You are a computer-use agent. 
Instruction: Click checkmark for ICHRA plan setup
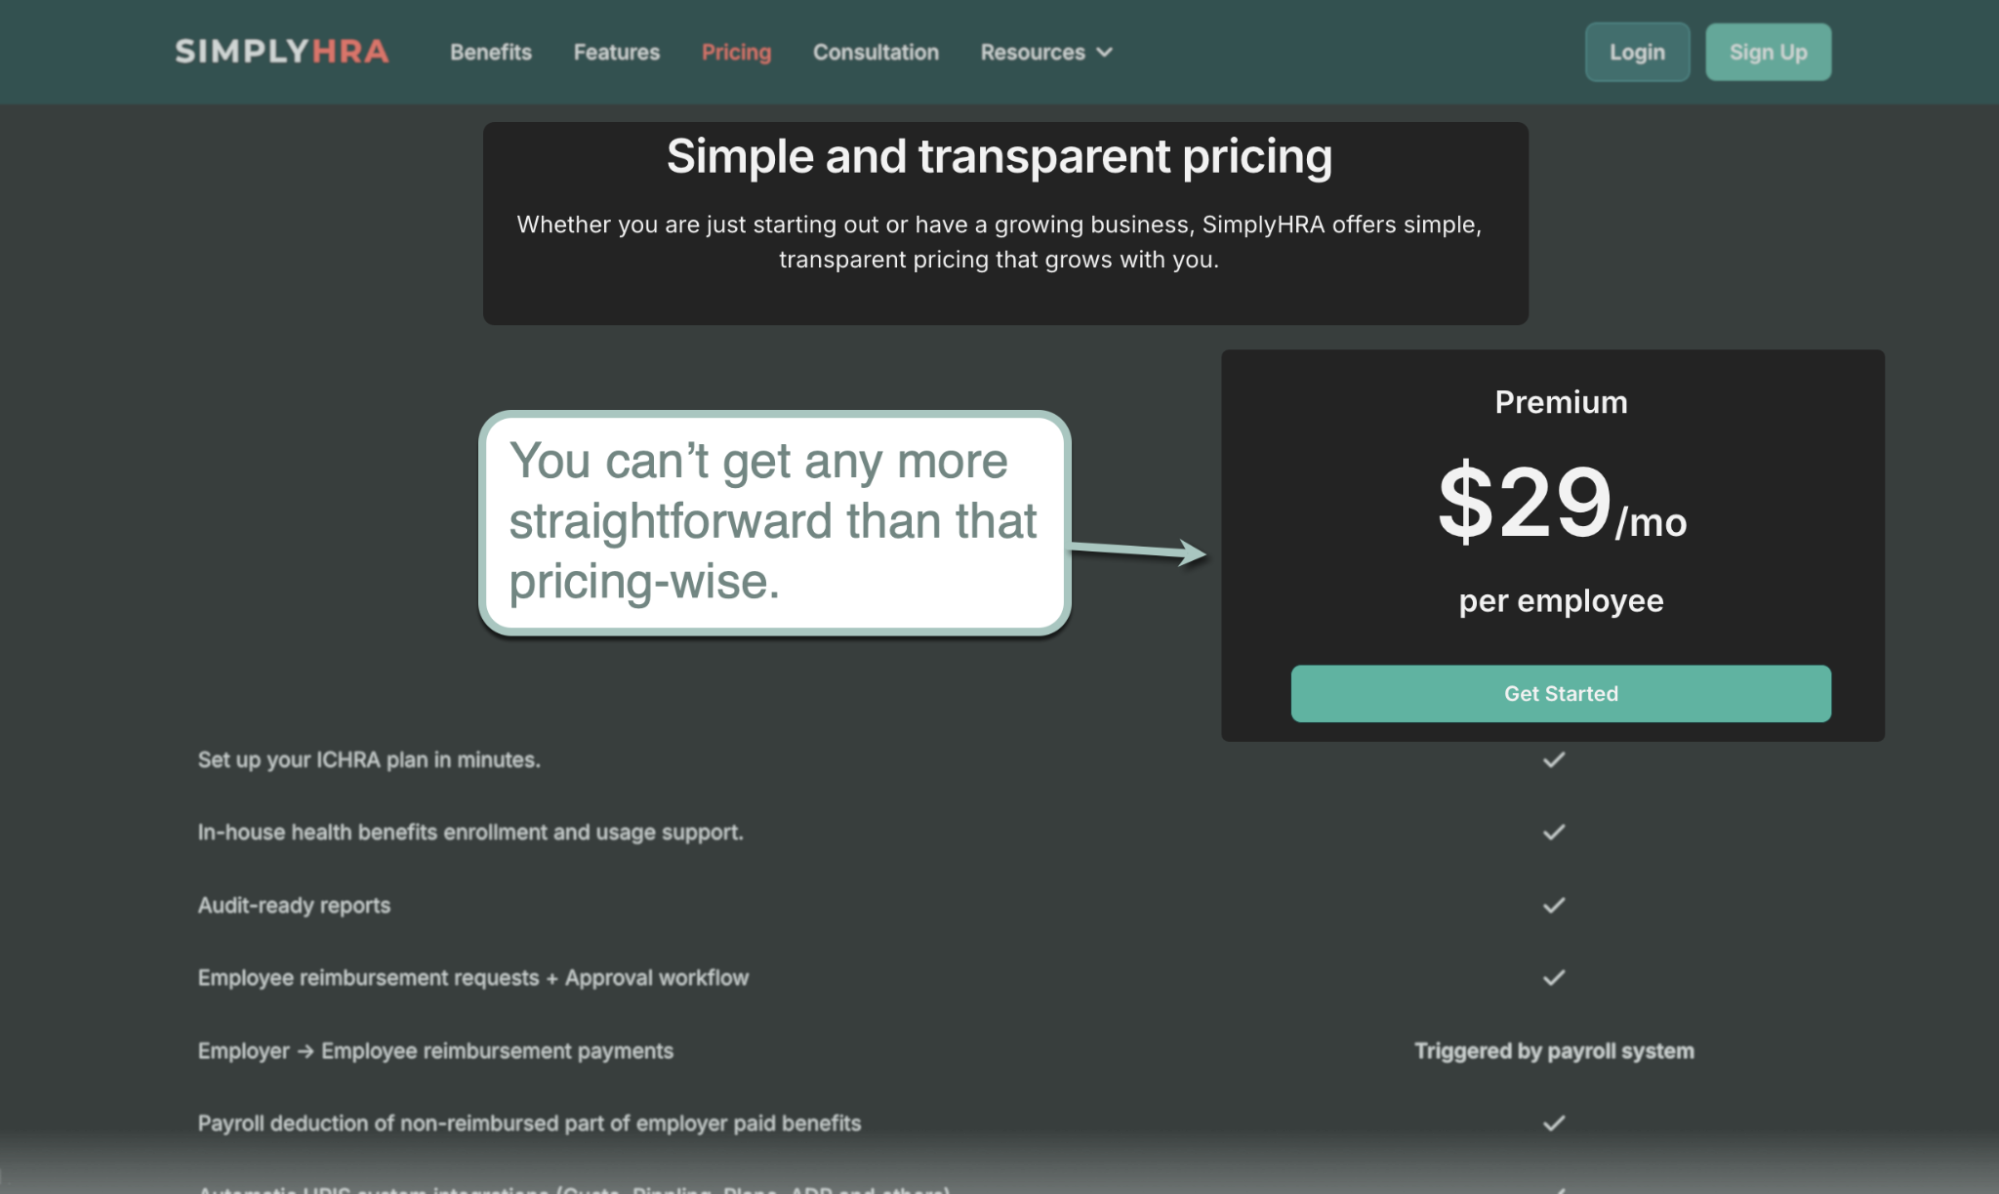pos(1553,760)
